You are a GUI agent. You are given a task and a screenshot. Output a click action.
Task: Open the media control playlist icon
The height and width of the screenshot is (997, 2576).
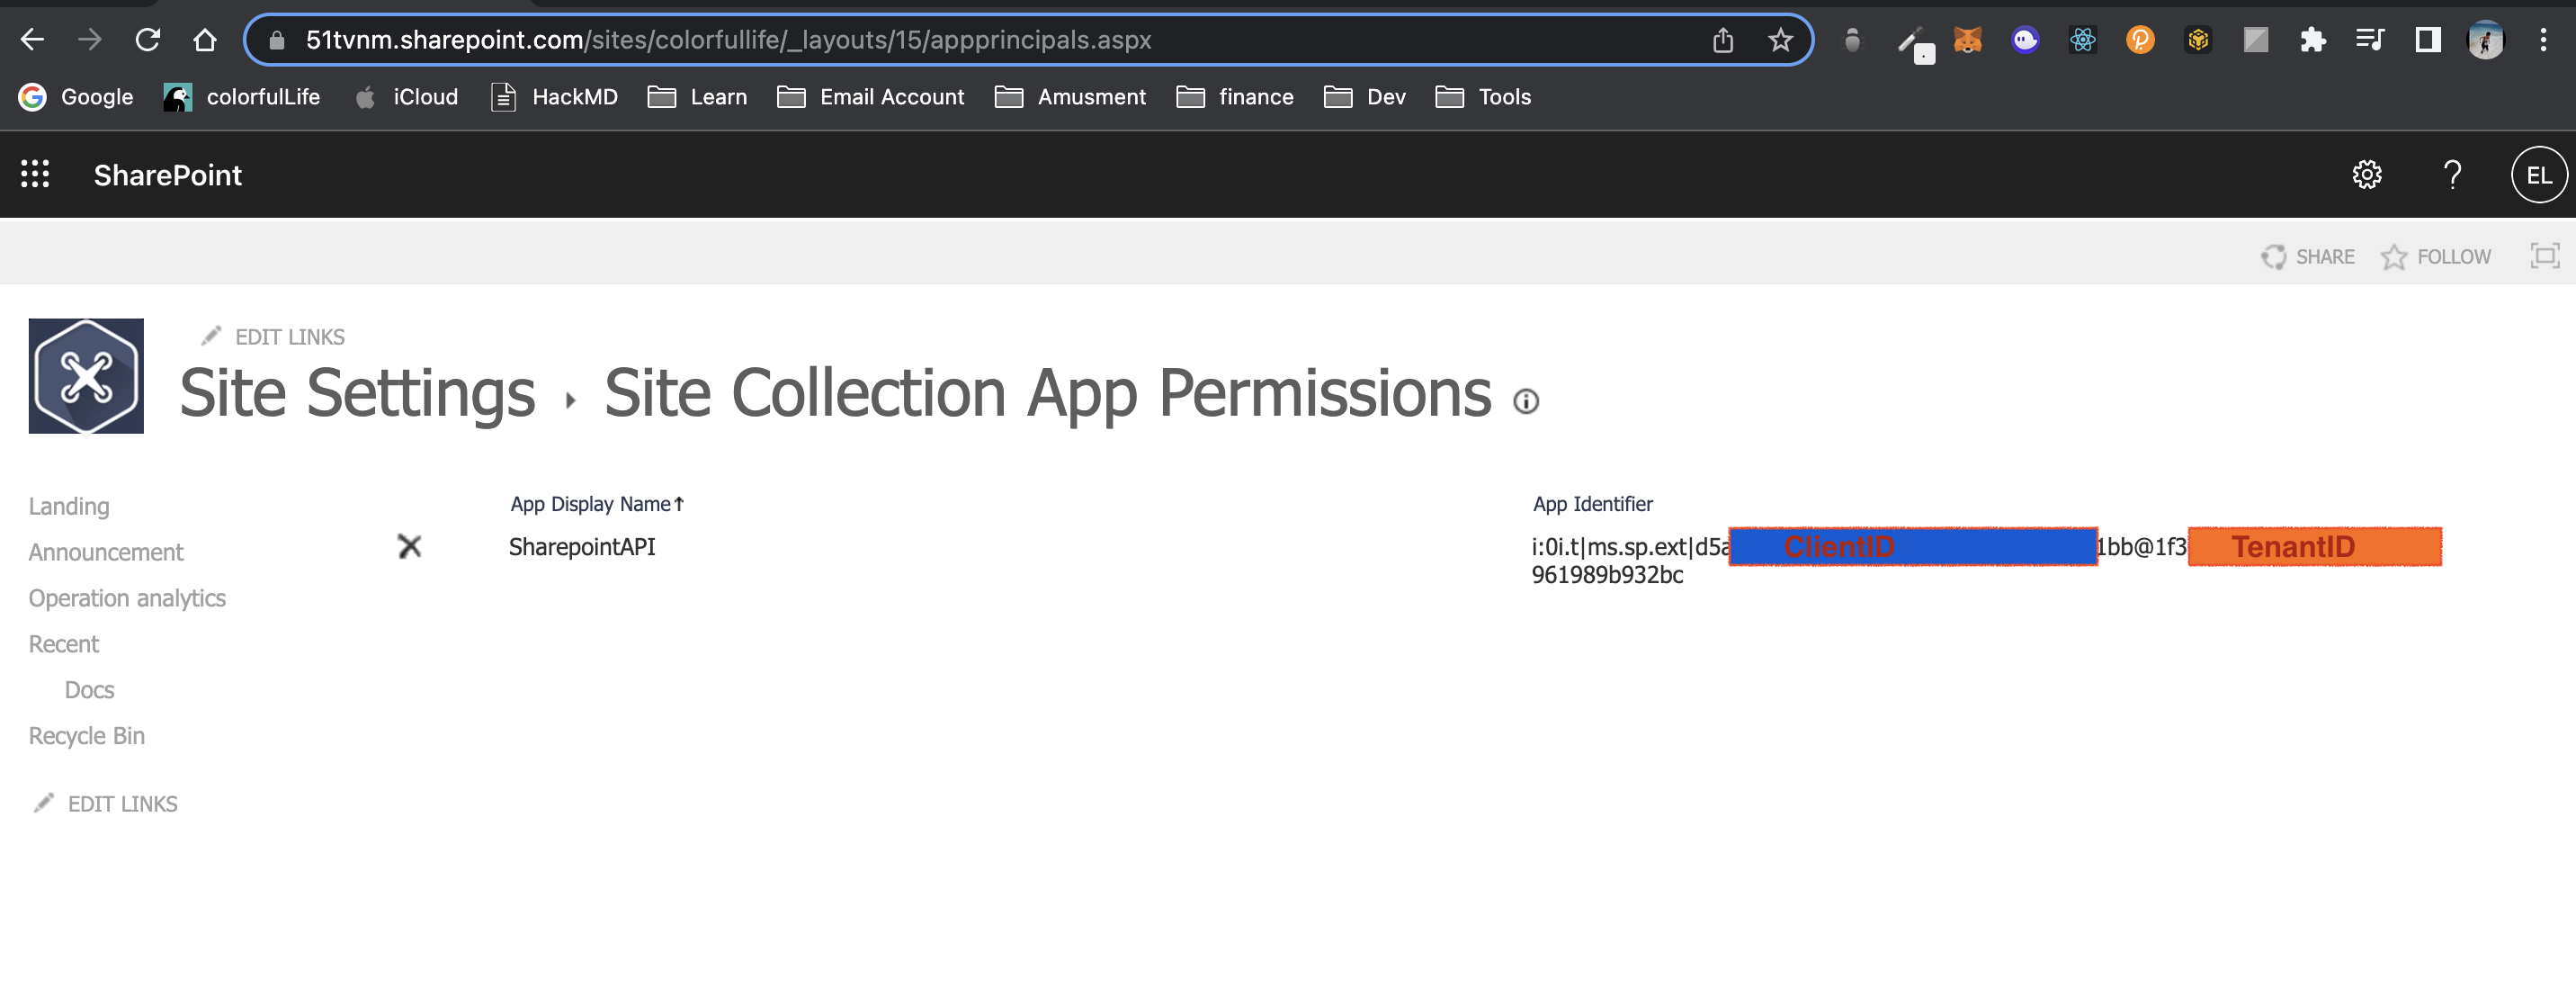pos(2370,40)
